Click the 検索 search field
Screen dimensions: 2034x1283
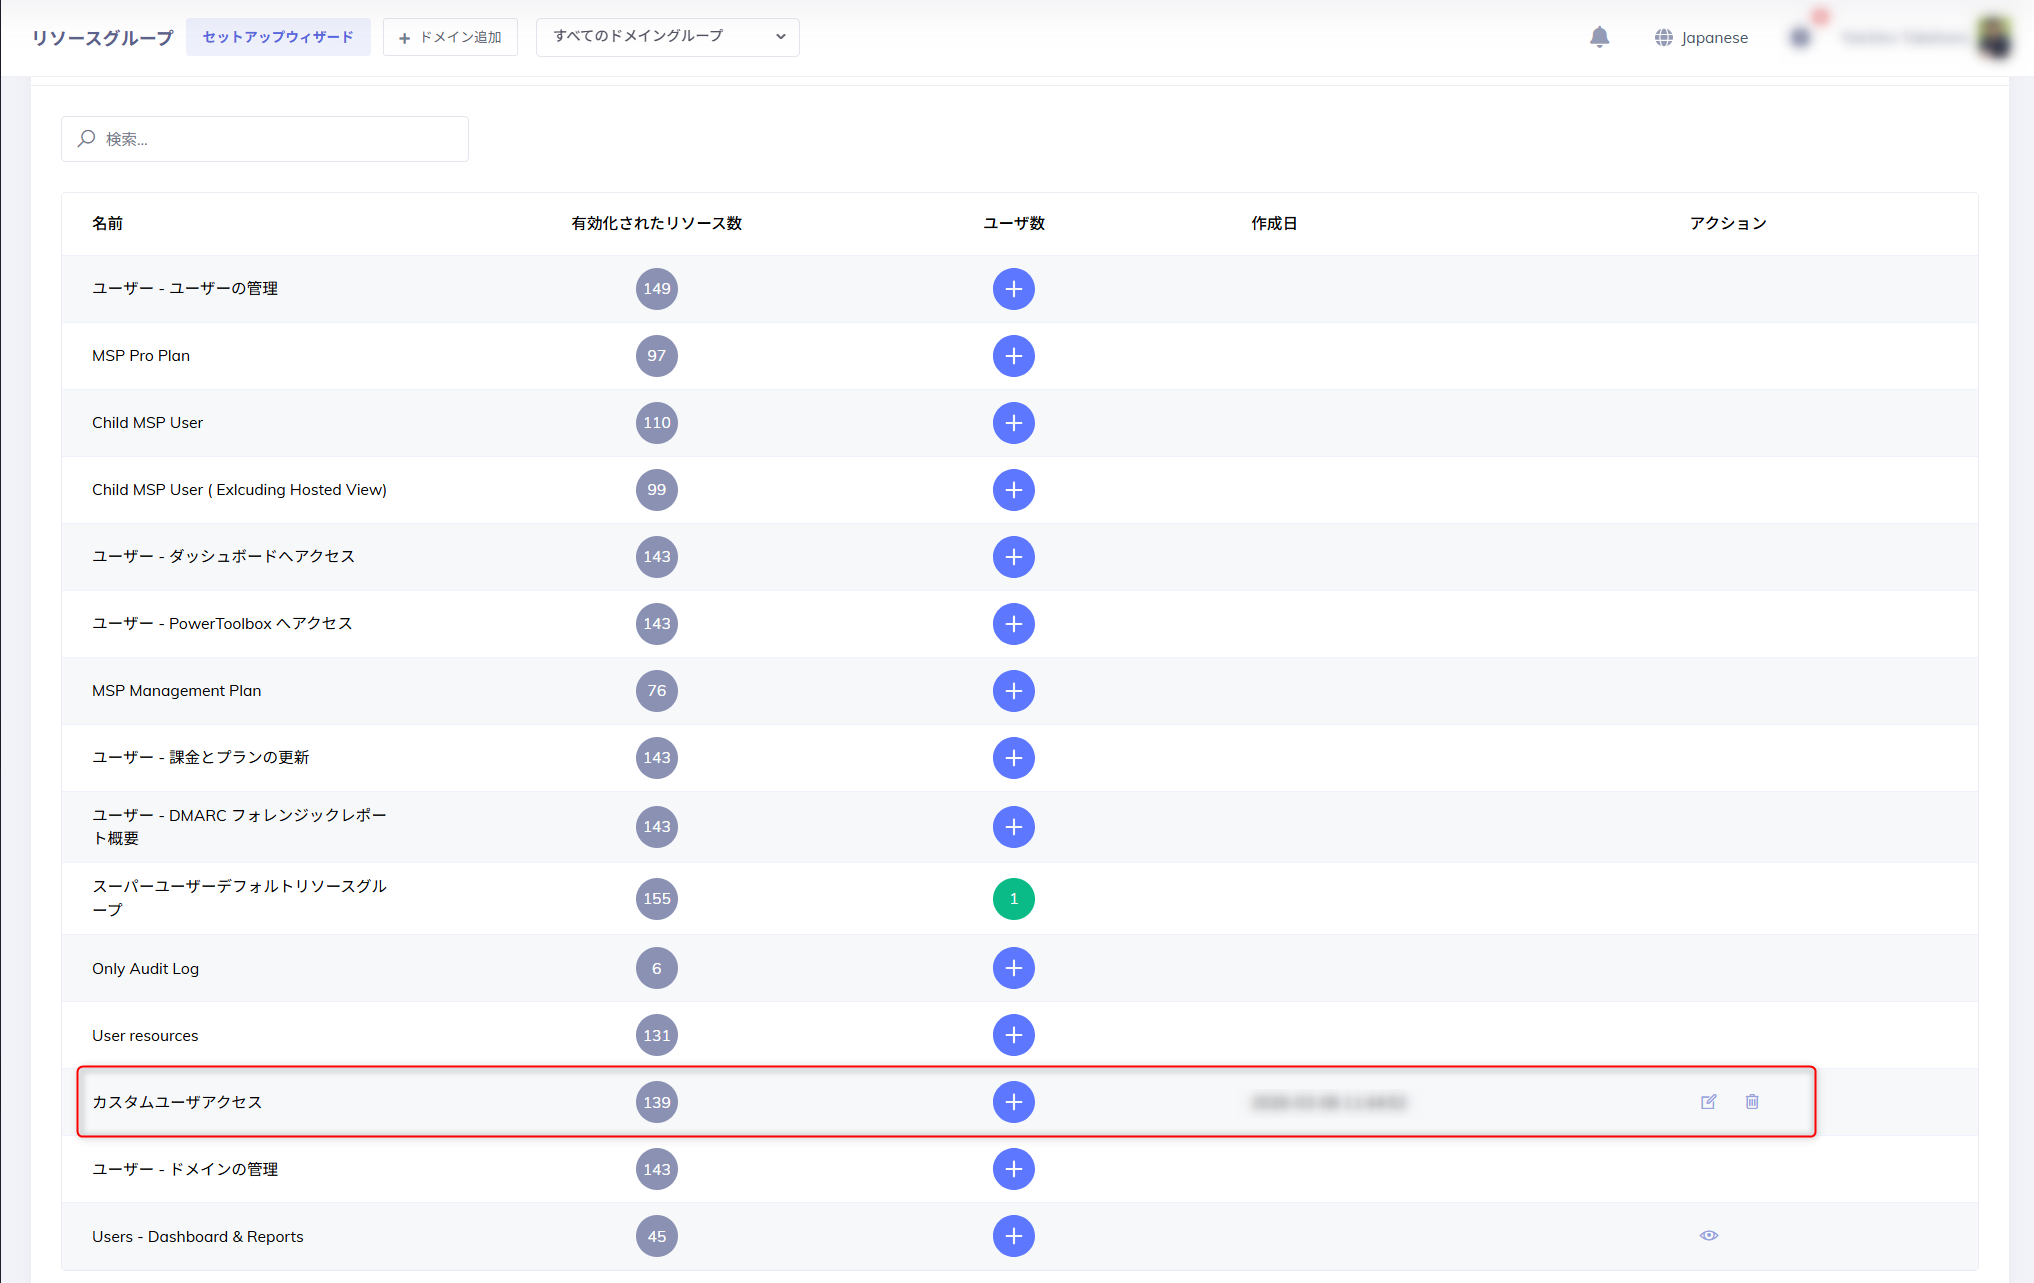264,139
